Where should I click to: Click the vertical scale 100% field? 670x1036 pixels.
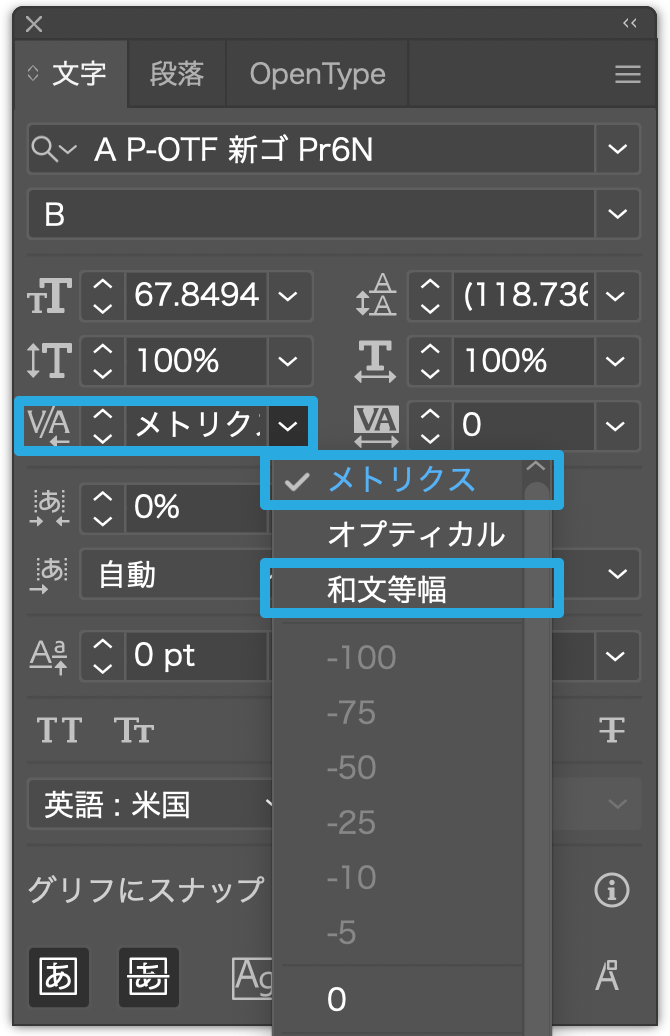[x=196, y=361]
